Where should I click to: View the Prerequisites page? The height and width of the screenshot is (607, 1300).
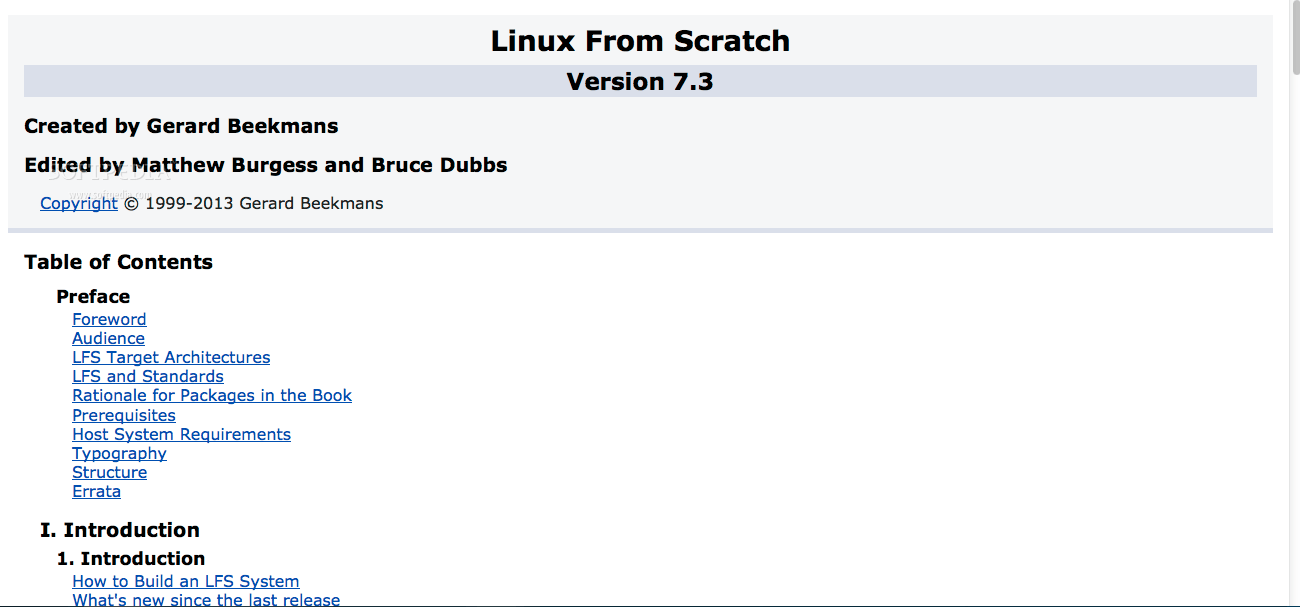pos(123,415)
